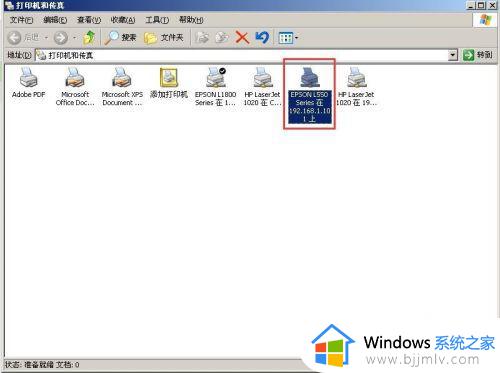Open the Help (帮助) menu
Viewport: 500px width, 373px height.
191,20
